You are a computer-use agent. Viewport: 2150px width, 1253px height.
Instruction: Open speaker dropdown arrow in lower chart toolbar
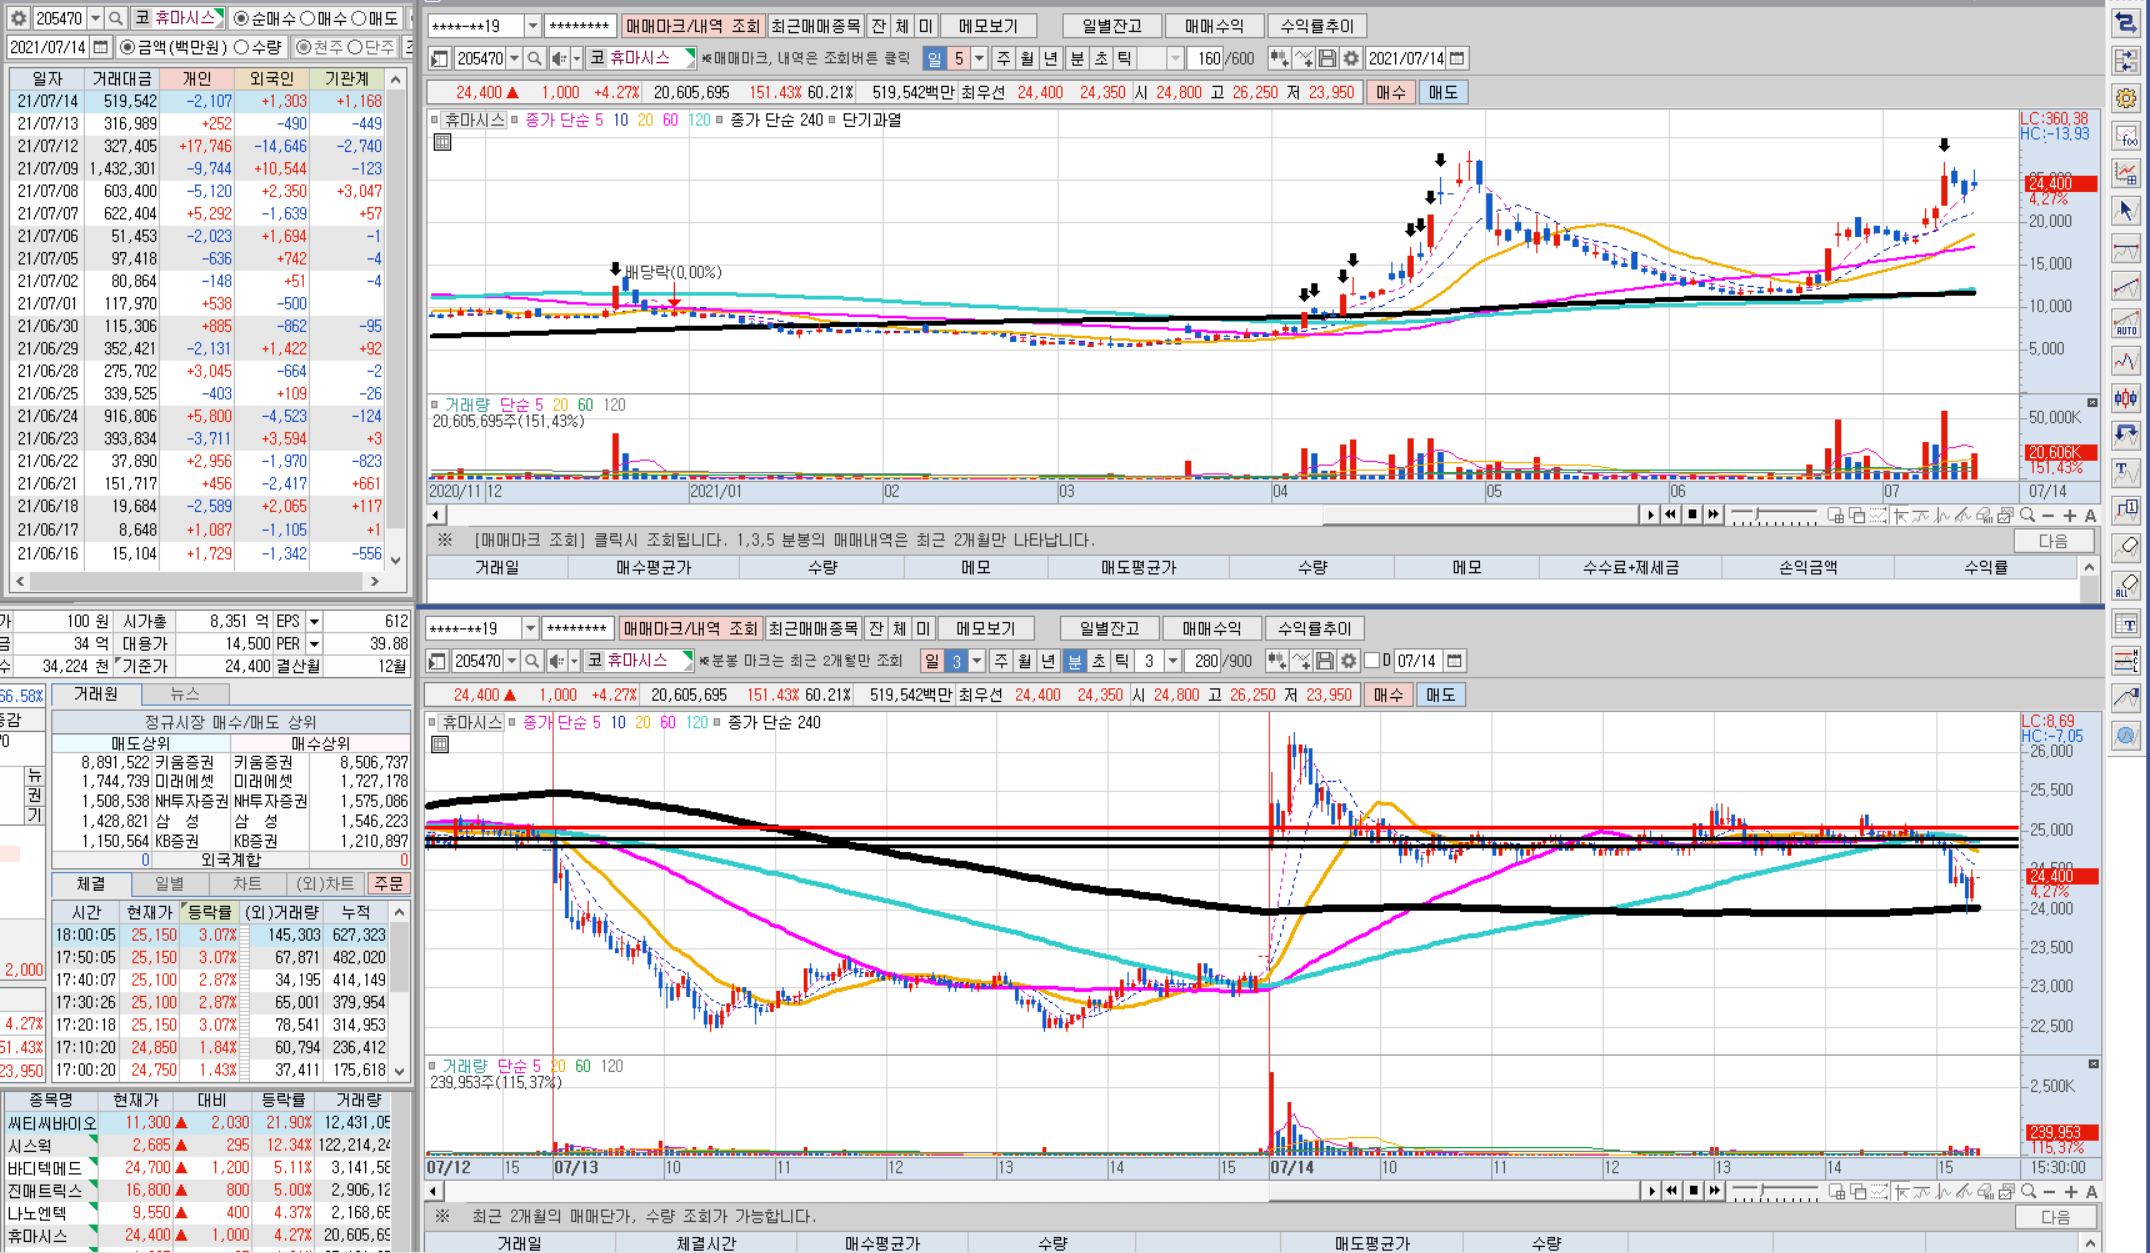[x=574, y=661]
